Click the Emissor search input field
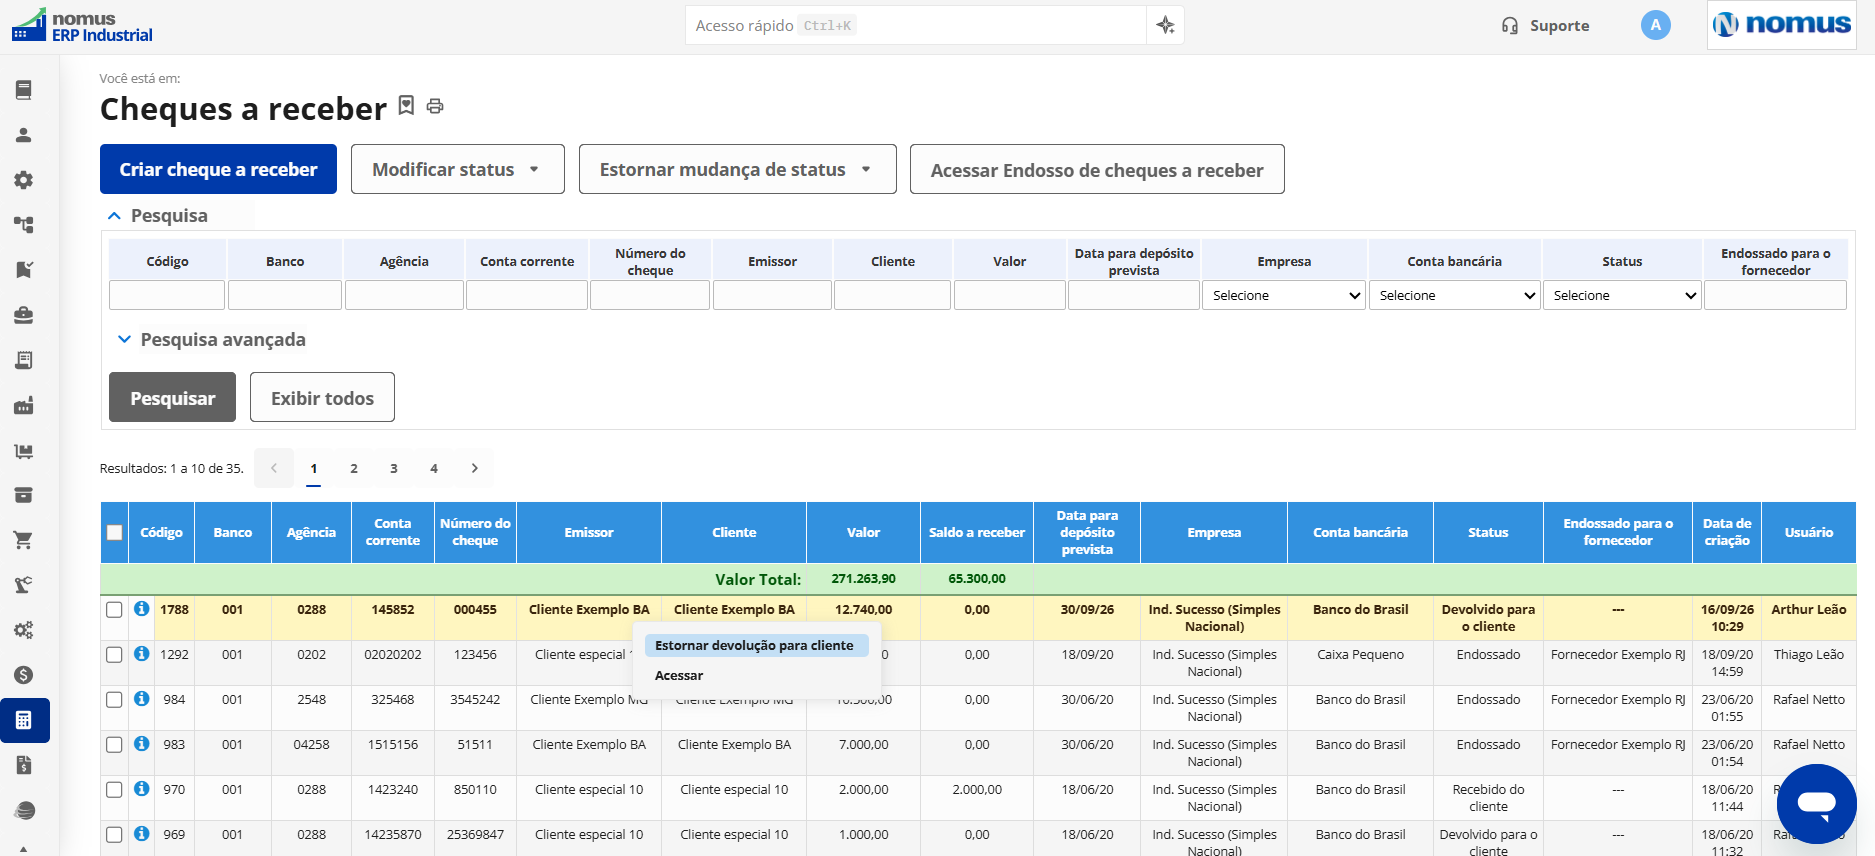Viewport: 1875px width, 856px height. [x=772, y=295]
